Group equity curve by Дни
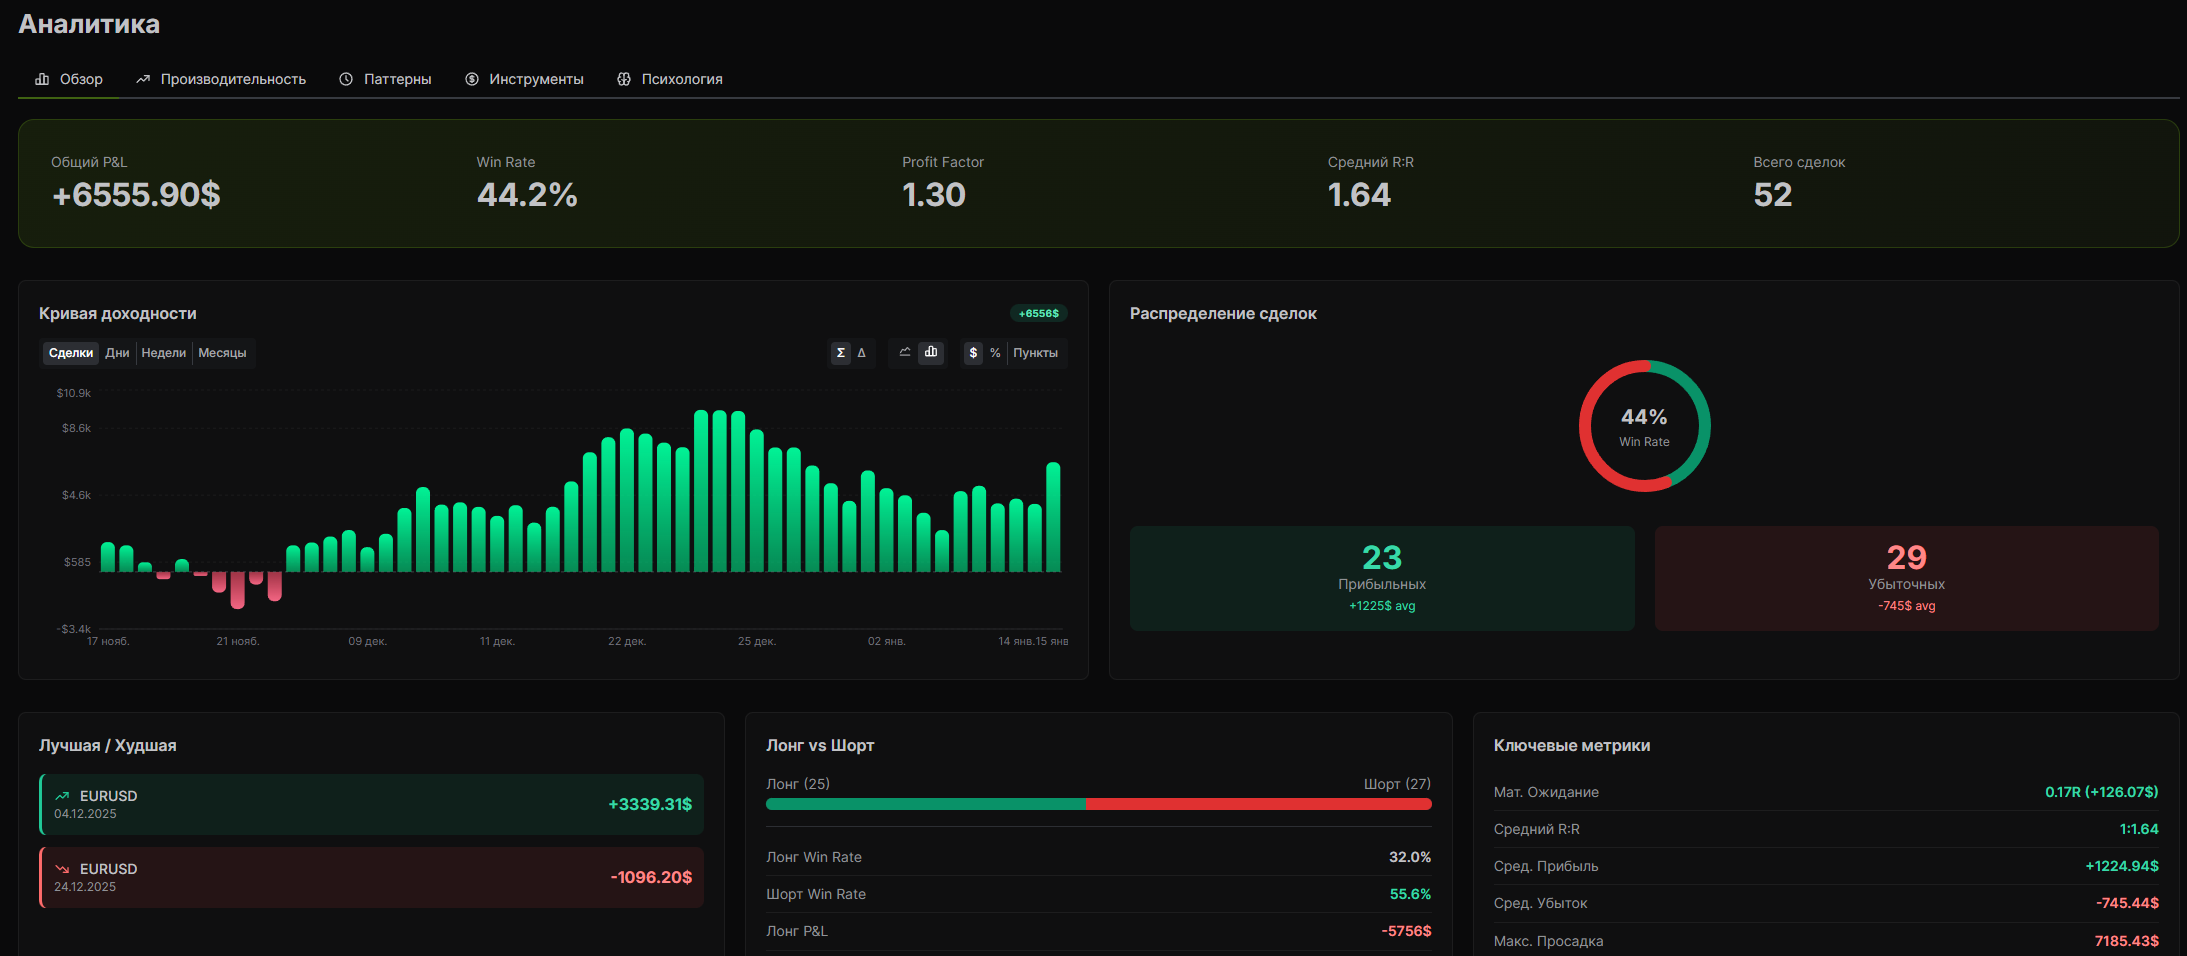 tap(117, 353)
